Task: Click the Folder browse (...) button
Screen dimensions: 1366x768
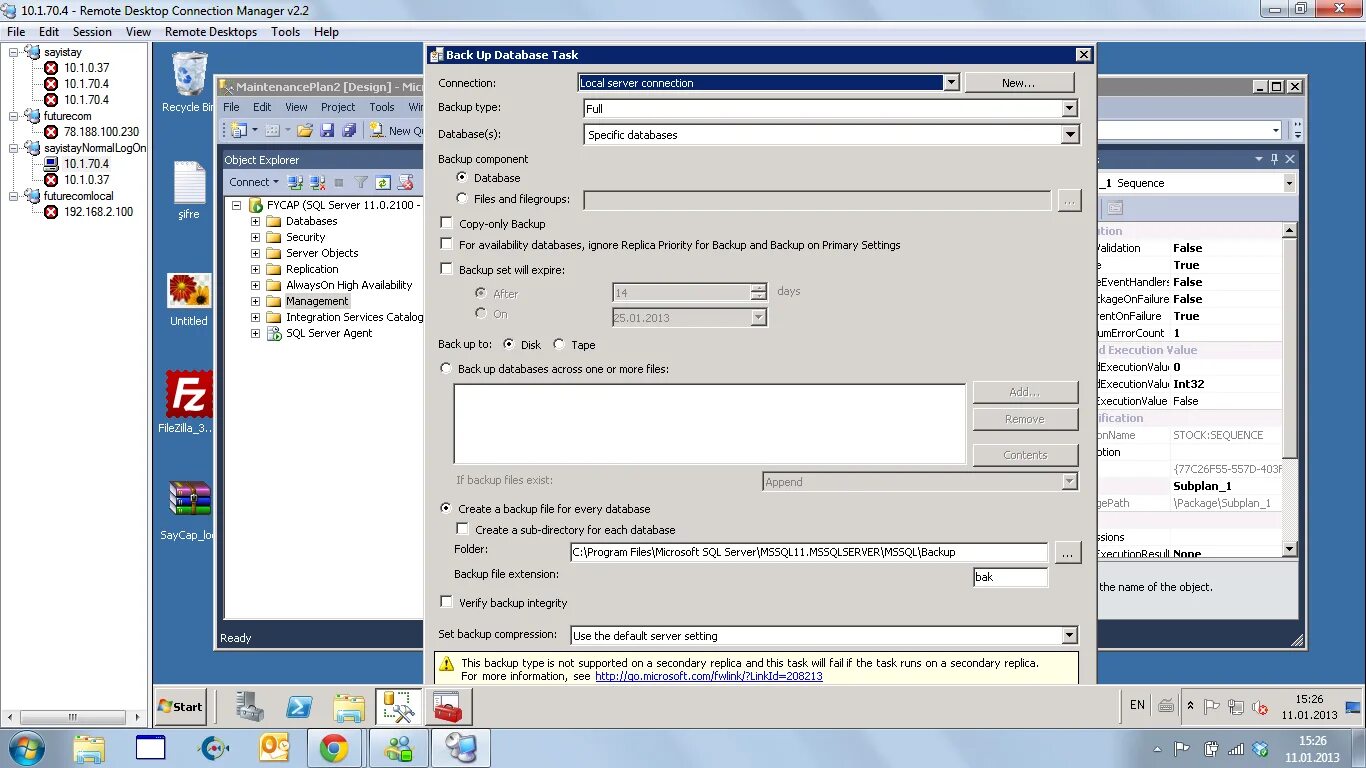Action: tap(1067, 552)
